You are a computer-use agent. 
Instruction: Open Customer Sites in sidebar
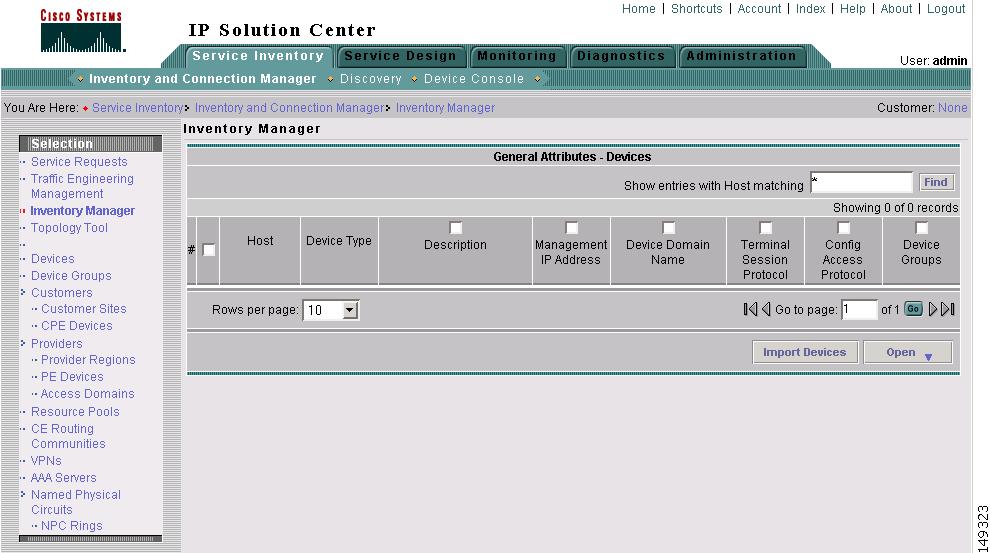point(83,309)
